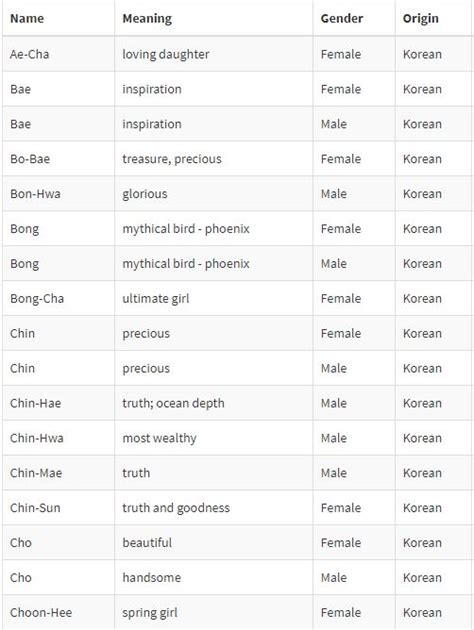Select the Bong-Cha name entry
The image size is (474, 630).
coord(37,299)
